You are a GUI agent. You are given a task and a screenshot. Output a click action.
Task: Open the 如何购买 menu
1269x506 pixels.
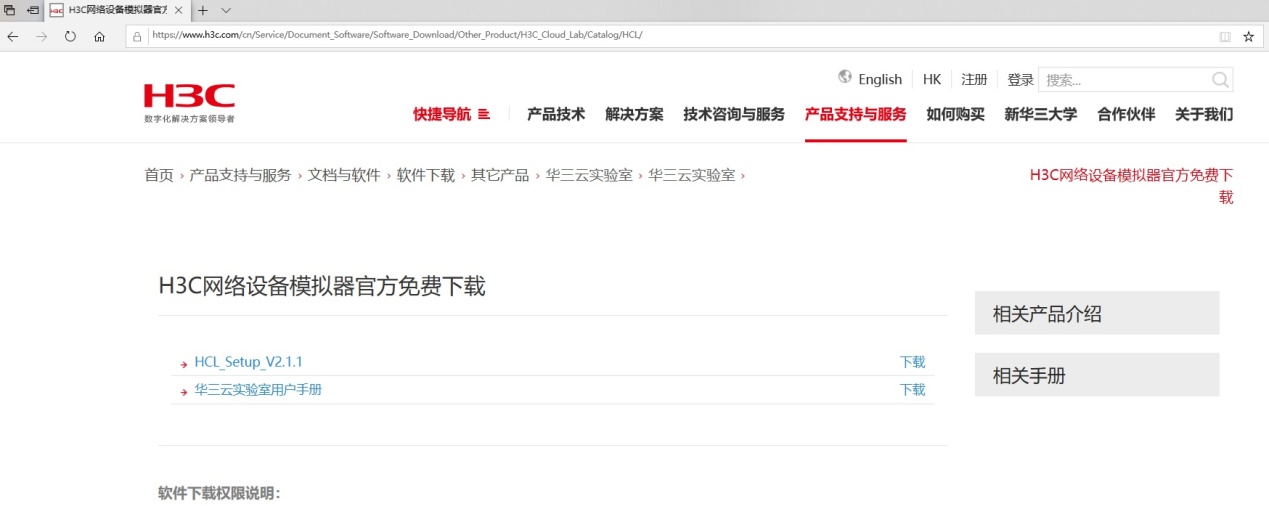pyautogui.click(x=955, y=114)
